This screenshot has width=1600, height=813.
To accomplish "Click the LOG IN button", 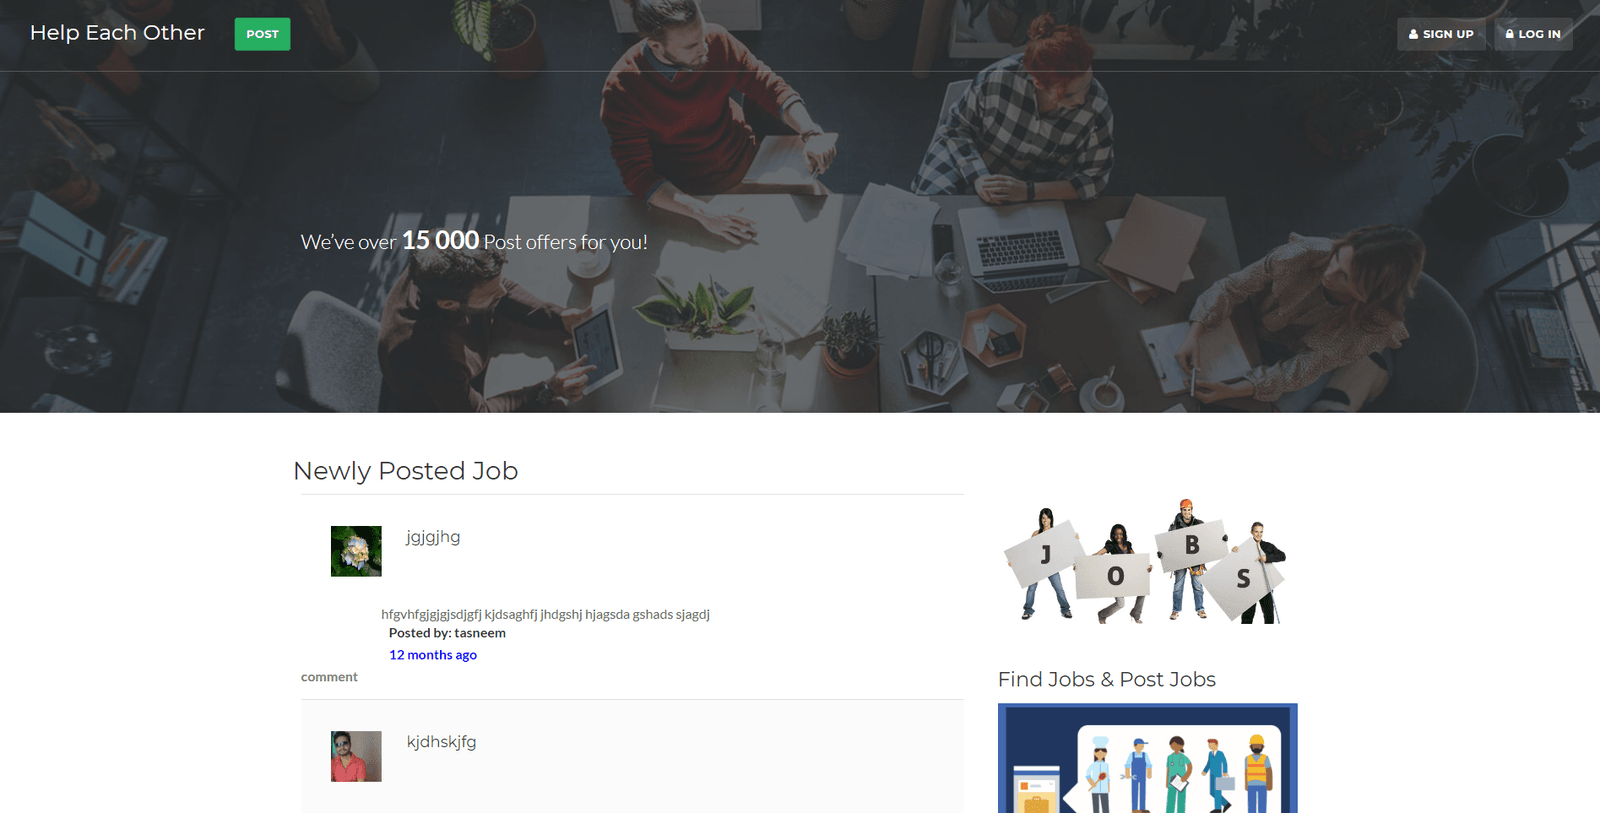I will [x=1533, y=34].
